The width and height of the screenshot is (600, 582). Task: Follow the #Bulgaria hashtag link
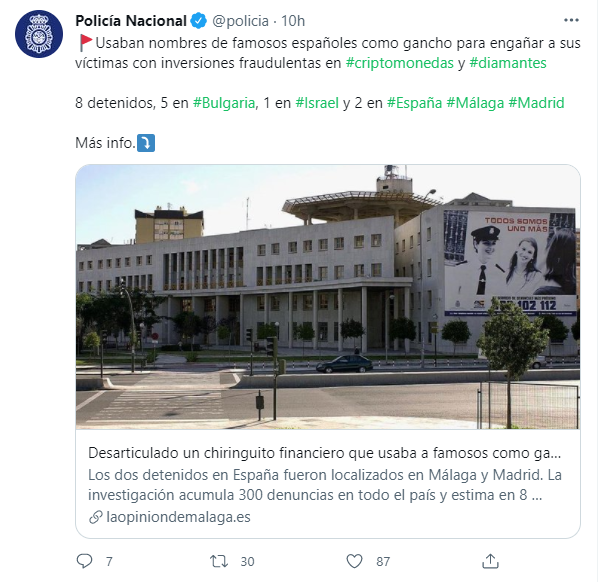point(224,103)
